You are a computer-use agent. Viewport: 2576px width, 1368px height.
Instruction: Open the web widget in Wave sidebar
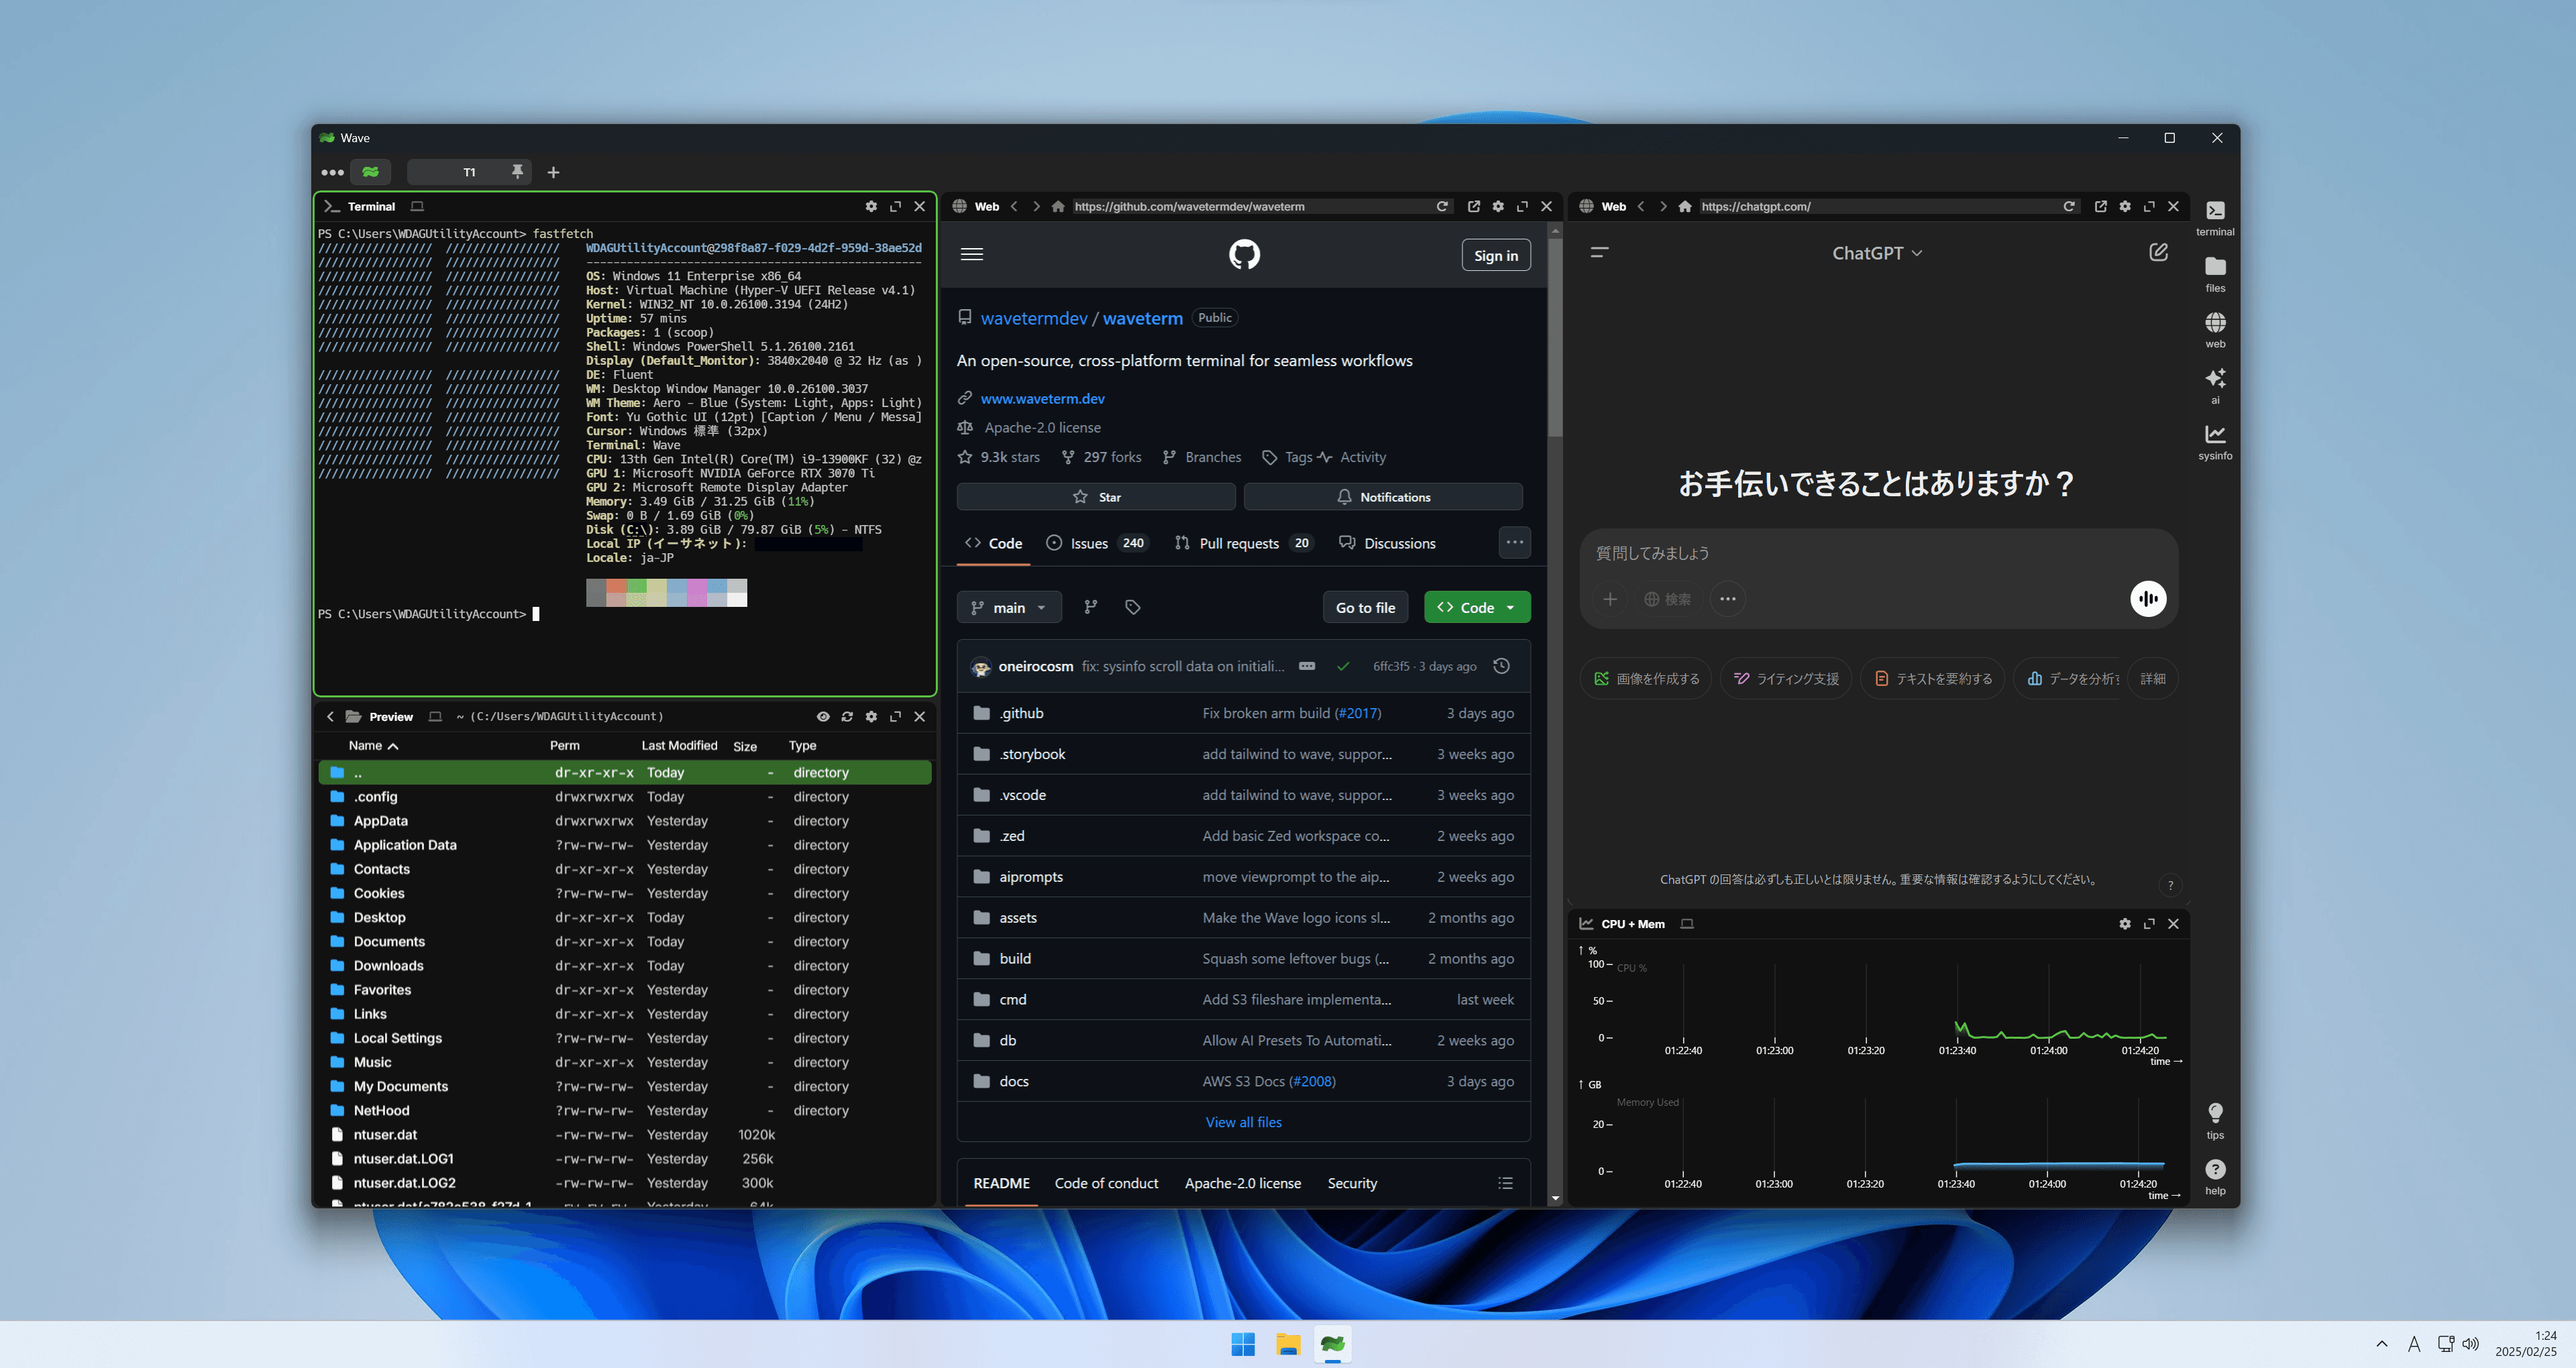(2214, 329)
